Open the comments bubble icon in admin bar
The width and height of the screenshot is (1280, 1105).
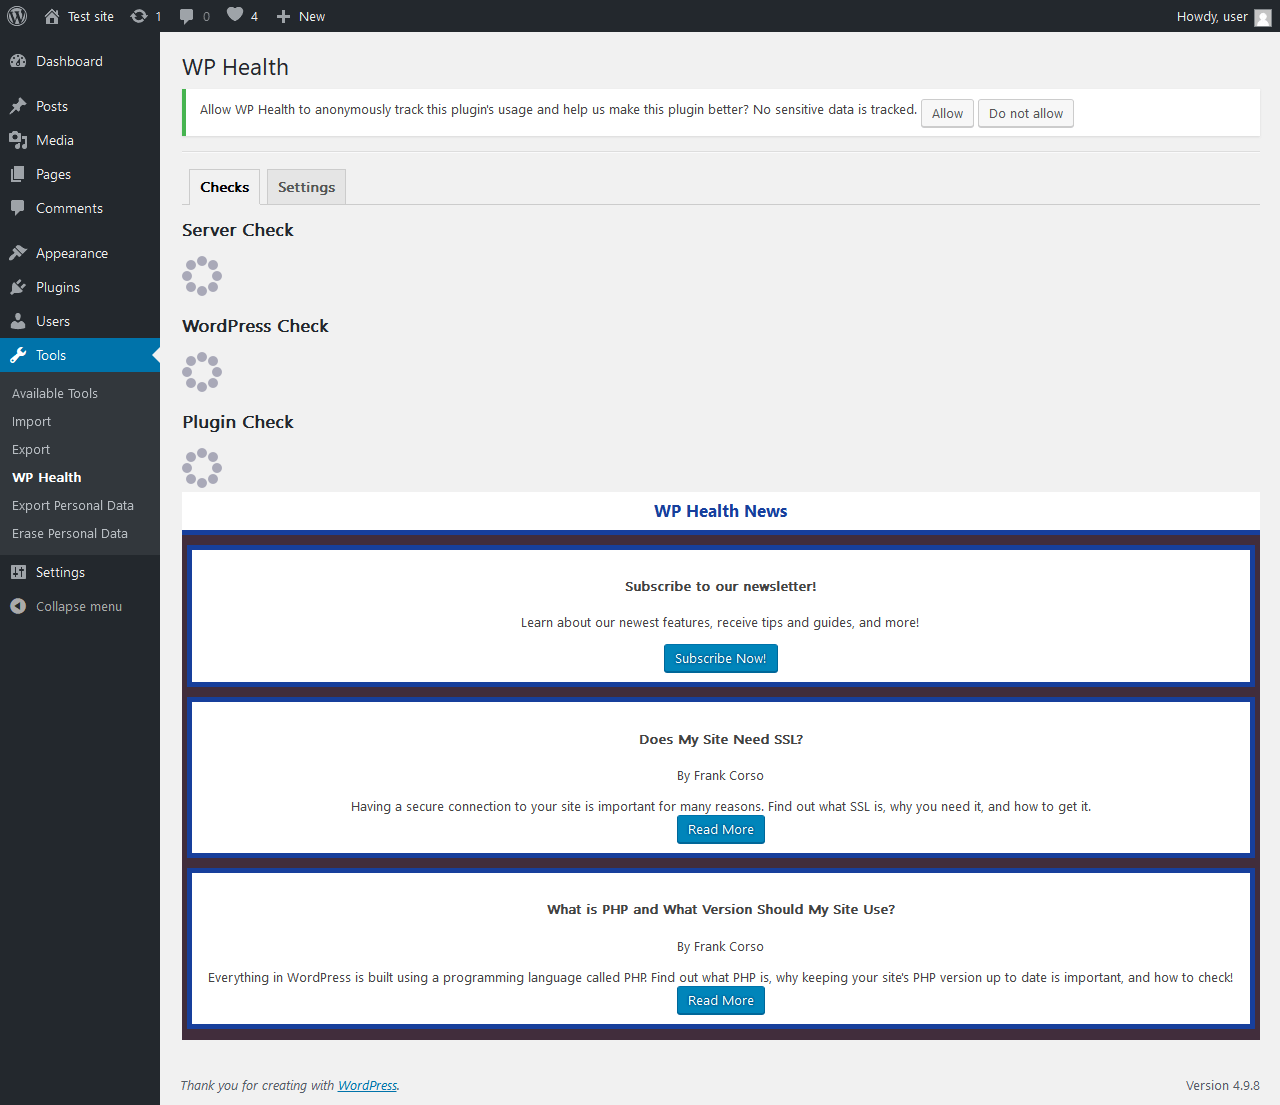187,16
